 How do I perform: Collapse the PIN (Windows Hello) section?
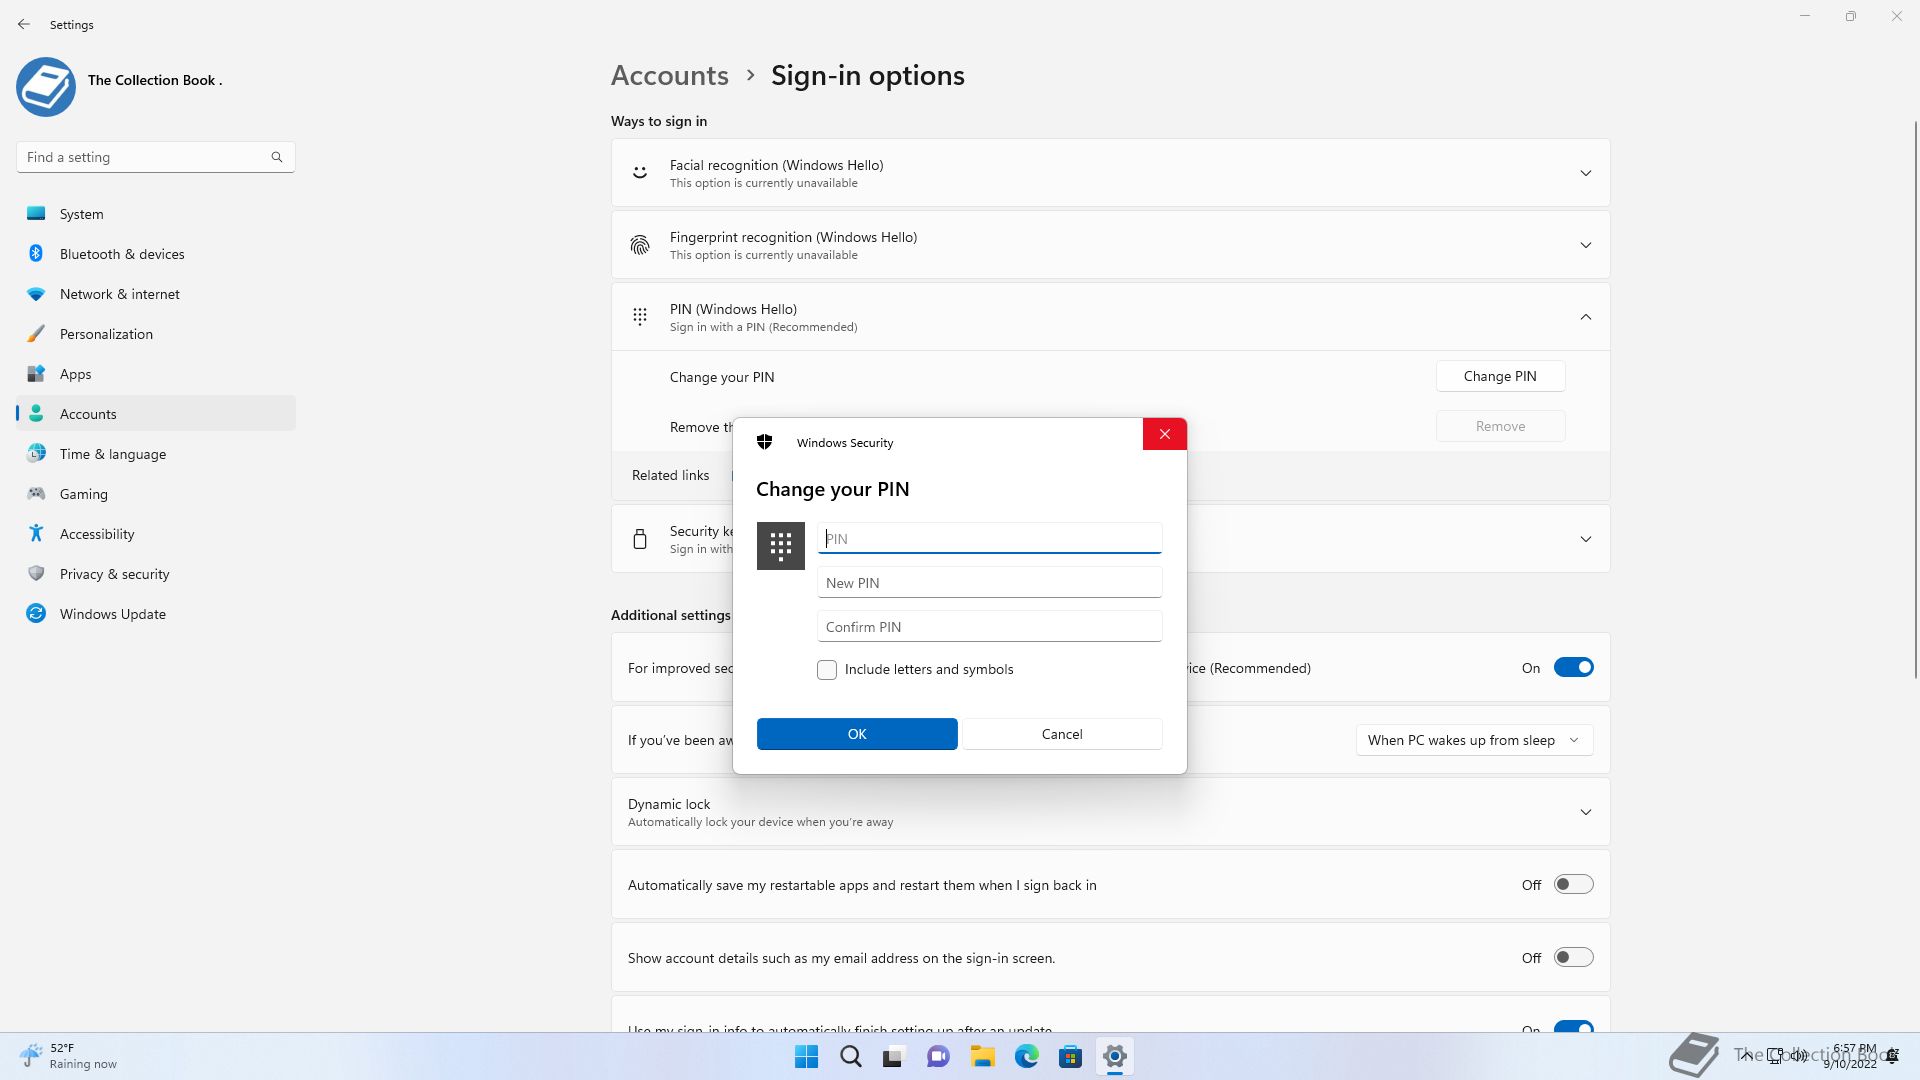tap(1586, 317)
